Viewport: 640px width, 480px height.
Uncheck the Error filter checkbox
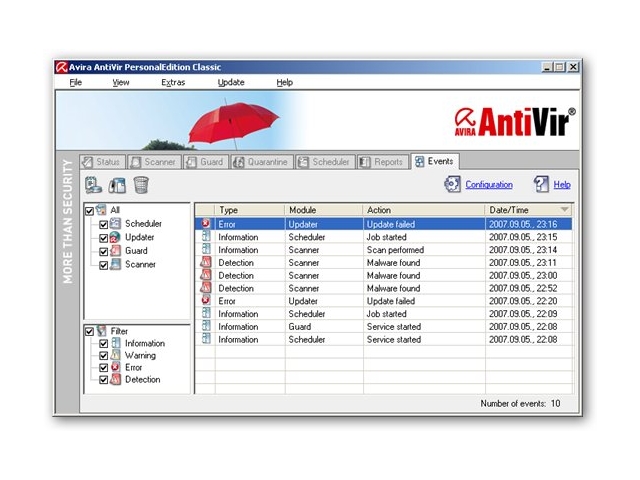click(x=103, y=368)
